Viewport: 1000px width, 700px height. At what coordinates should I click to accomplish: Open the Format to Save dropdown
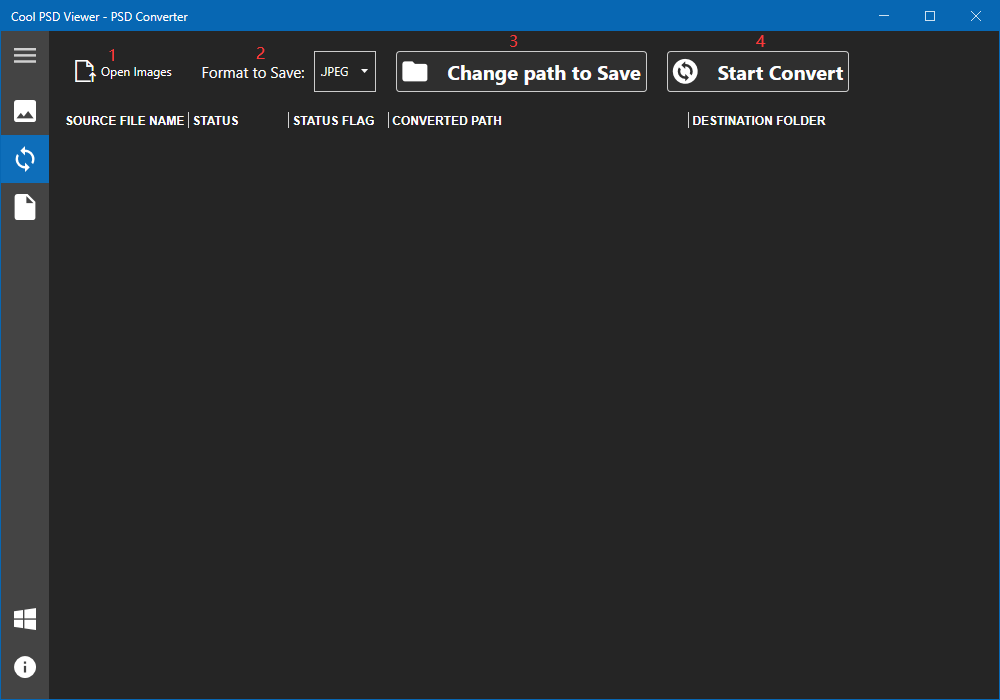click(344, 71)
